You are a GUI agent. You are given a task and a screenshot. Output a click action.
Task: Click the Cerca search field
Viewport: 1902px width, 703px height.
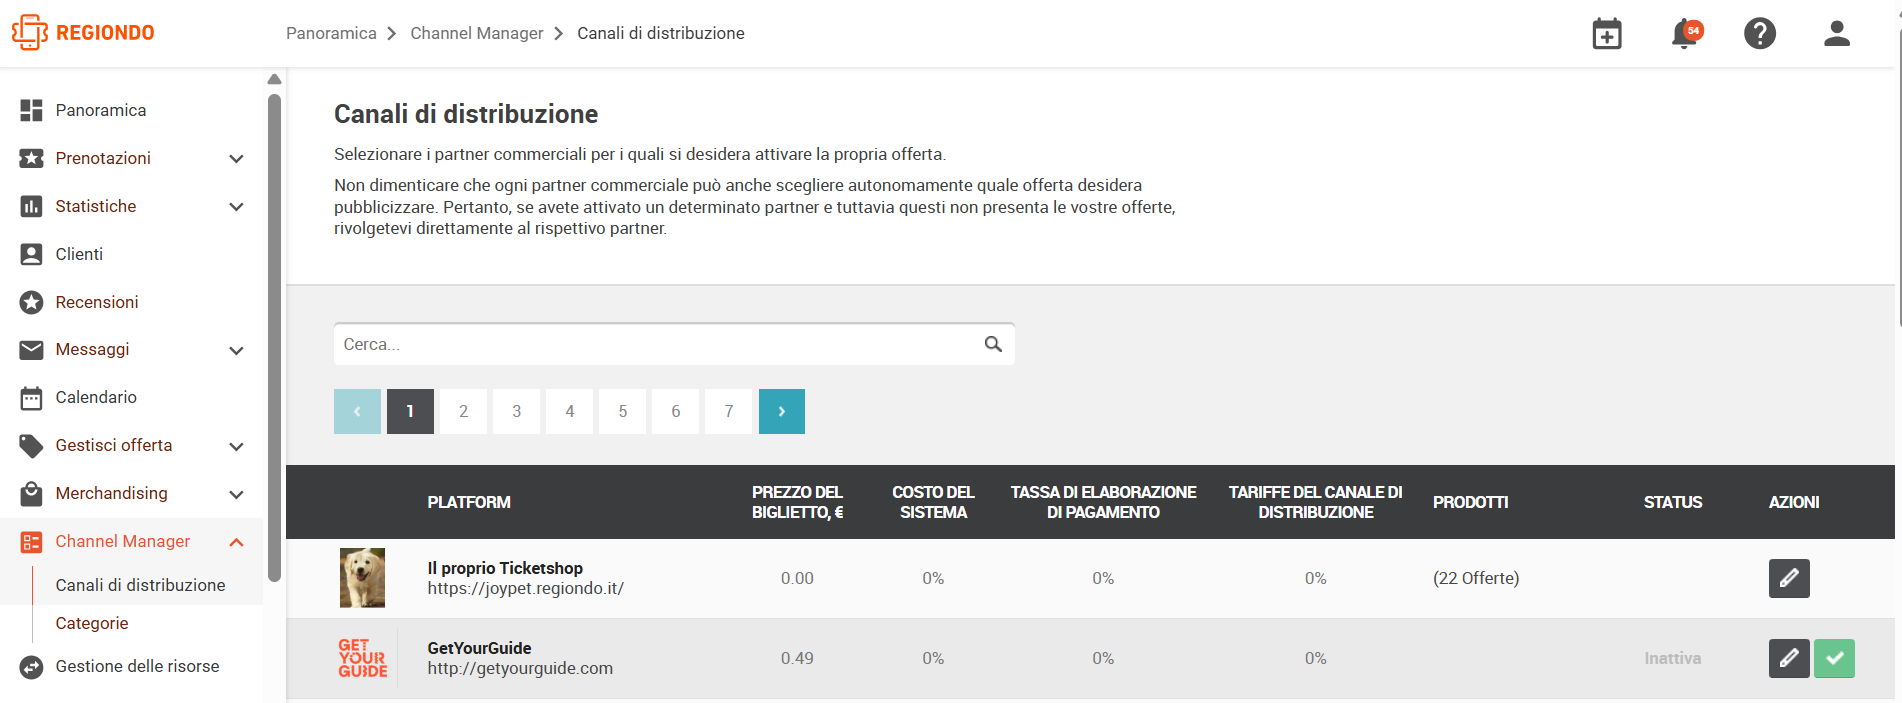pos(674,344)
